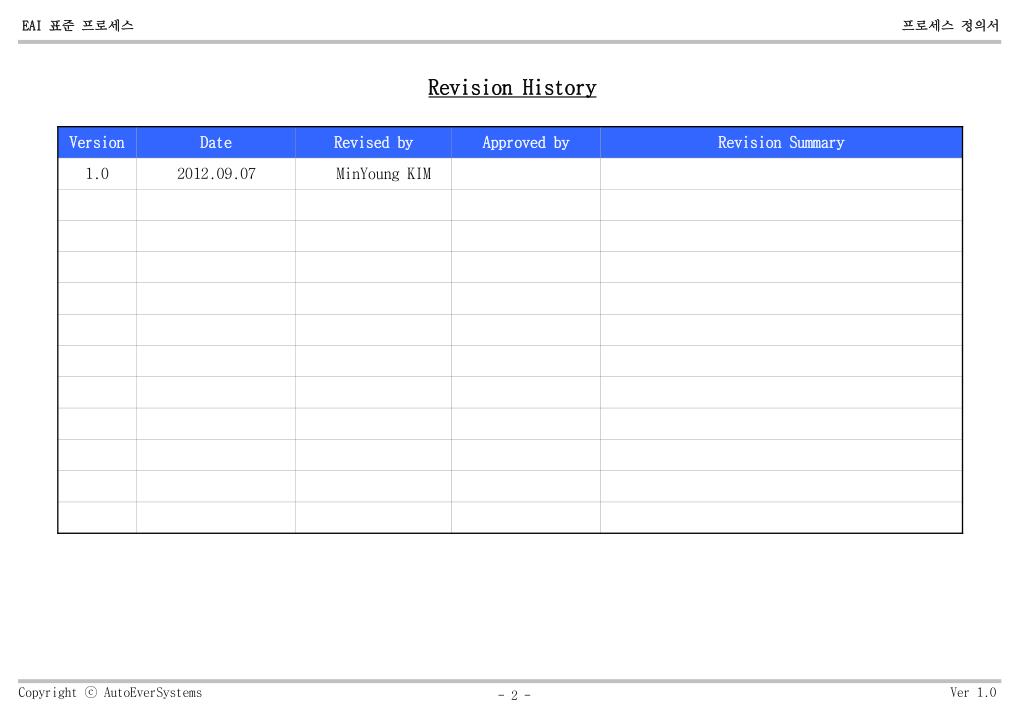Click the EAI 표준 프로세스 header text
The image size is (1023, 708).
pyautogui.click(x=78, y=25)
